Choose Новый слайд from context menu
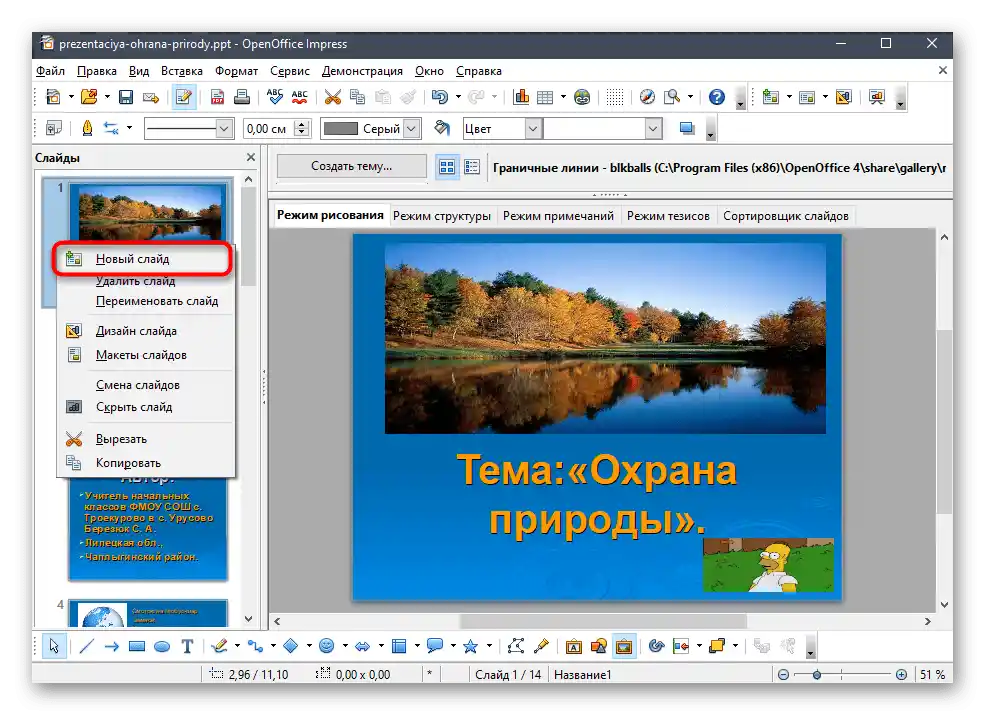The width and height of the screenshot is (985, 715). (x=132, y=259)
